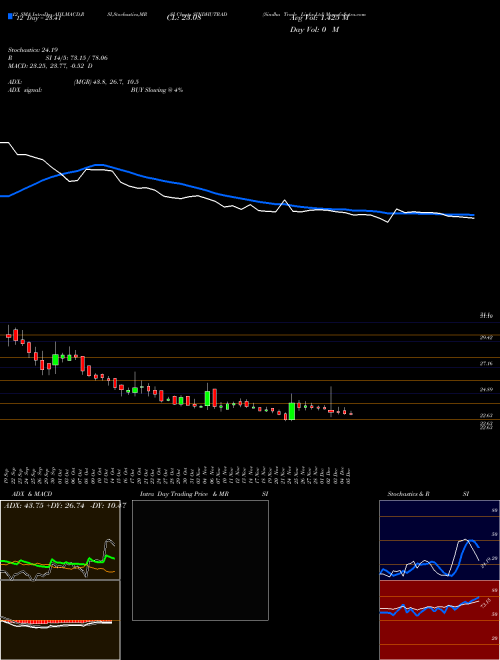The width and height of the screenshot is (500, 660).
Task: Click the 'CL: 23.08' closing price label
Action: point(184,18)
